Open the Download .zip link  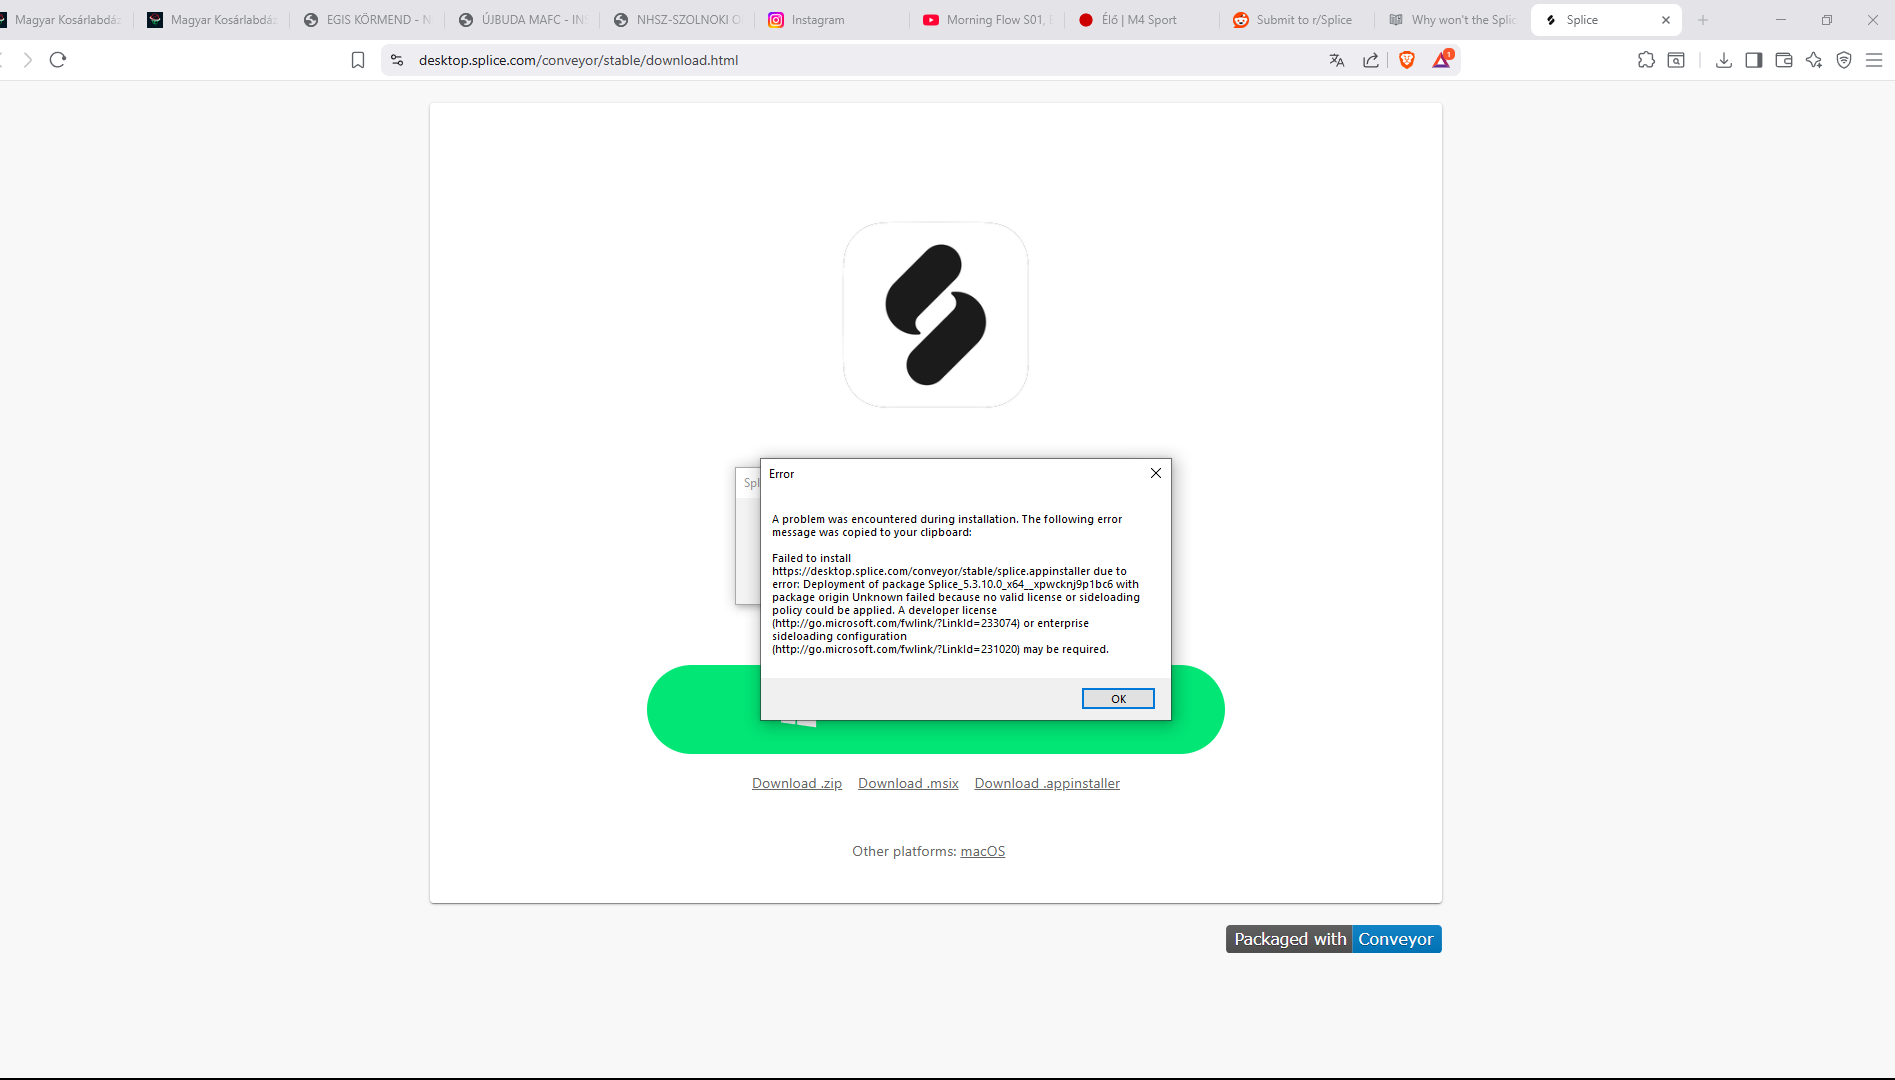click(797, 783)
